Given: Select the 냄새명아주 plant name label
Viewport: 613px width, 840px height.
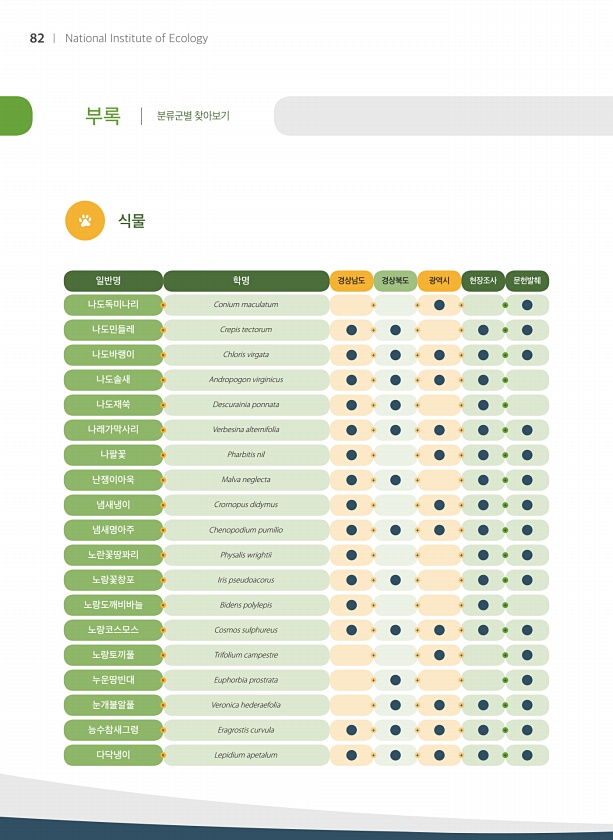Looking at the screenshot, I should coord(113,530).
